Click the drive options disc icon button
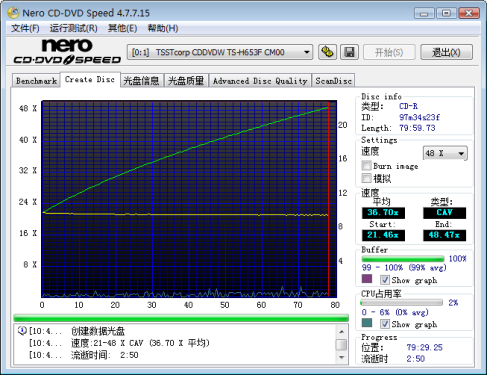This screenshot has height=375, width=487. click(x=327, y=52)
